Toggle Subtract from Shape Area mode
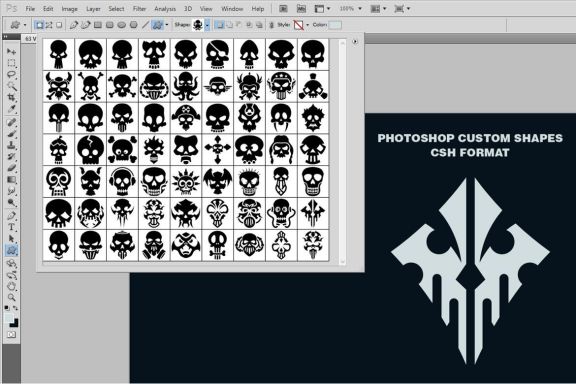576x384 pixels. tap(239, 25)
